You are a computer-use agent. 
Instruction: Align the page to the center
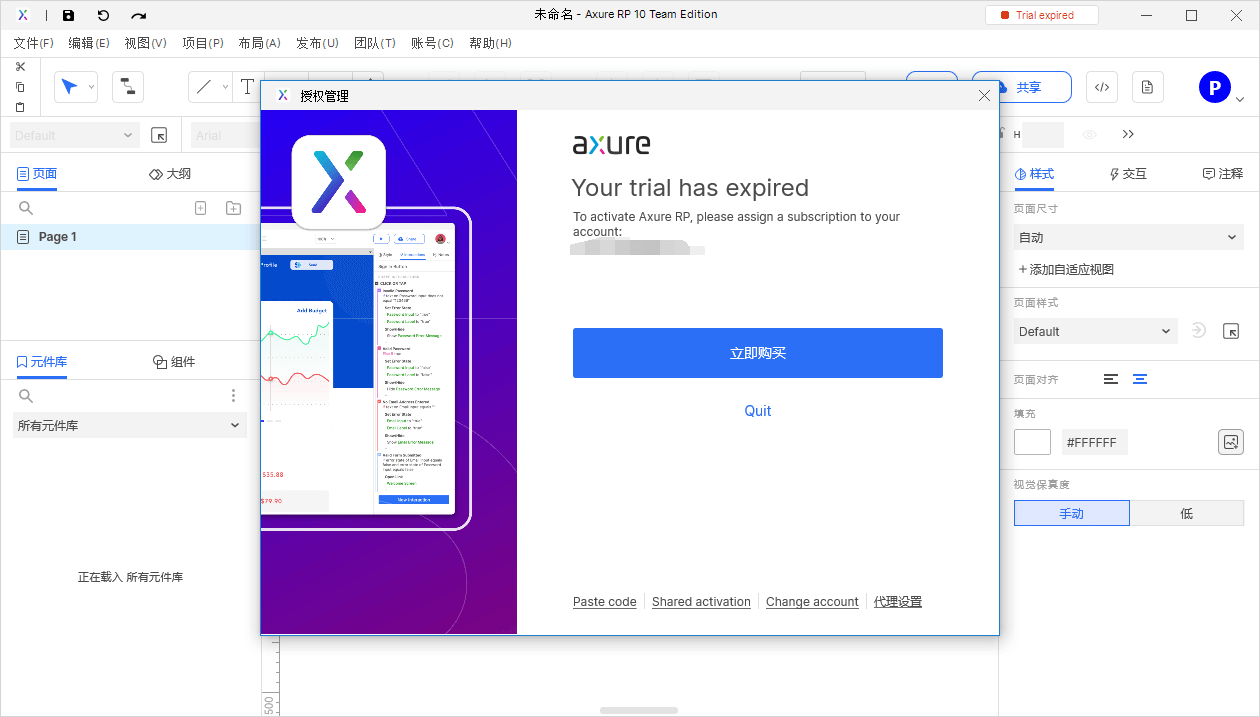1139,379
